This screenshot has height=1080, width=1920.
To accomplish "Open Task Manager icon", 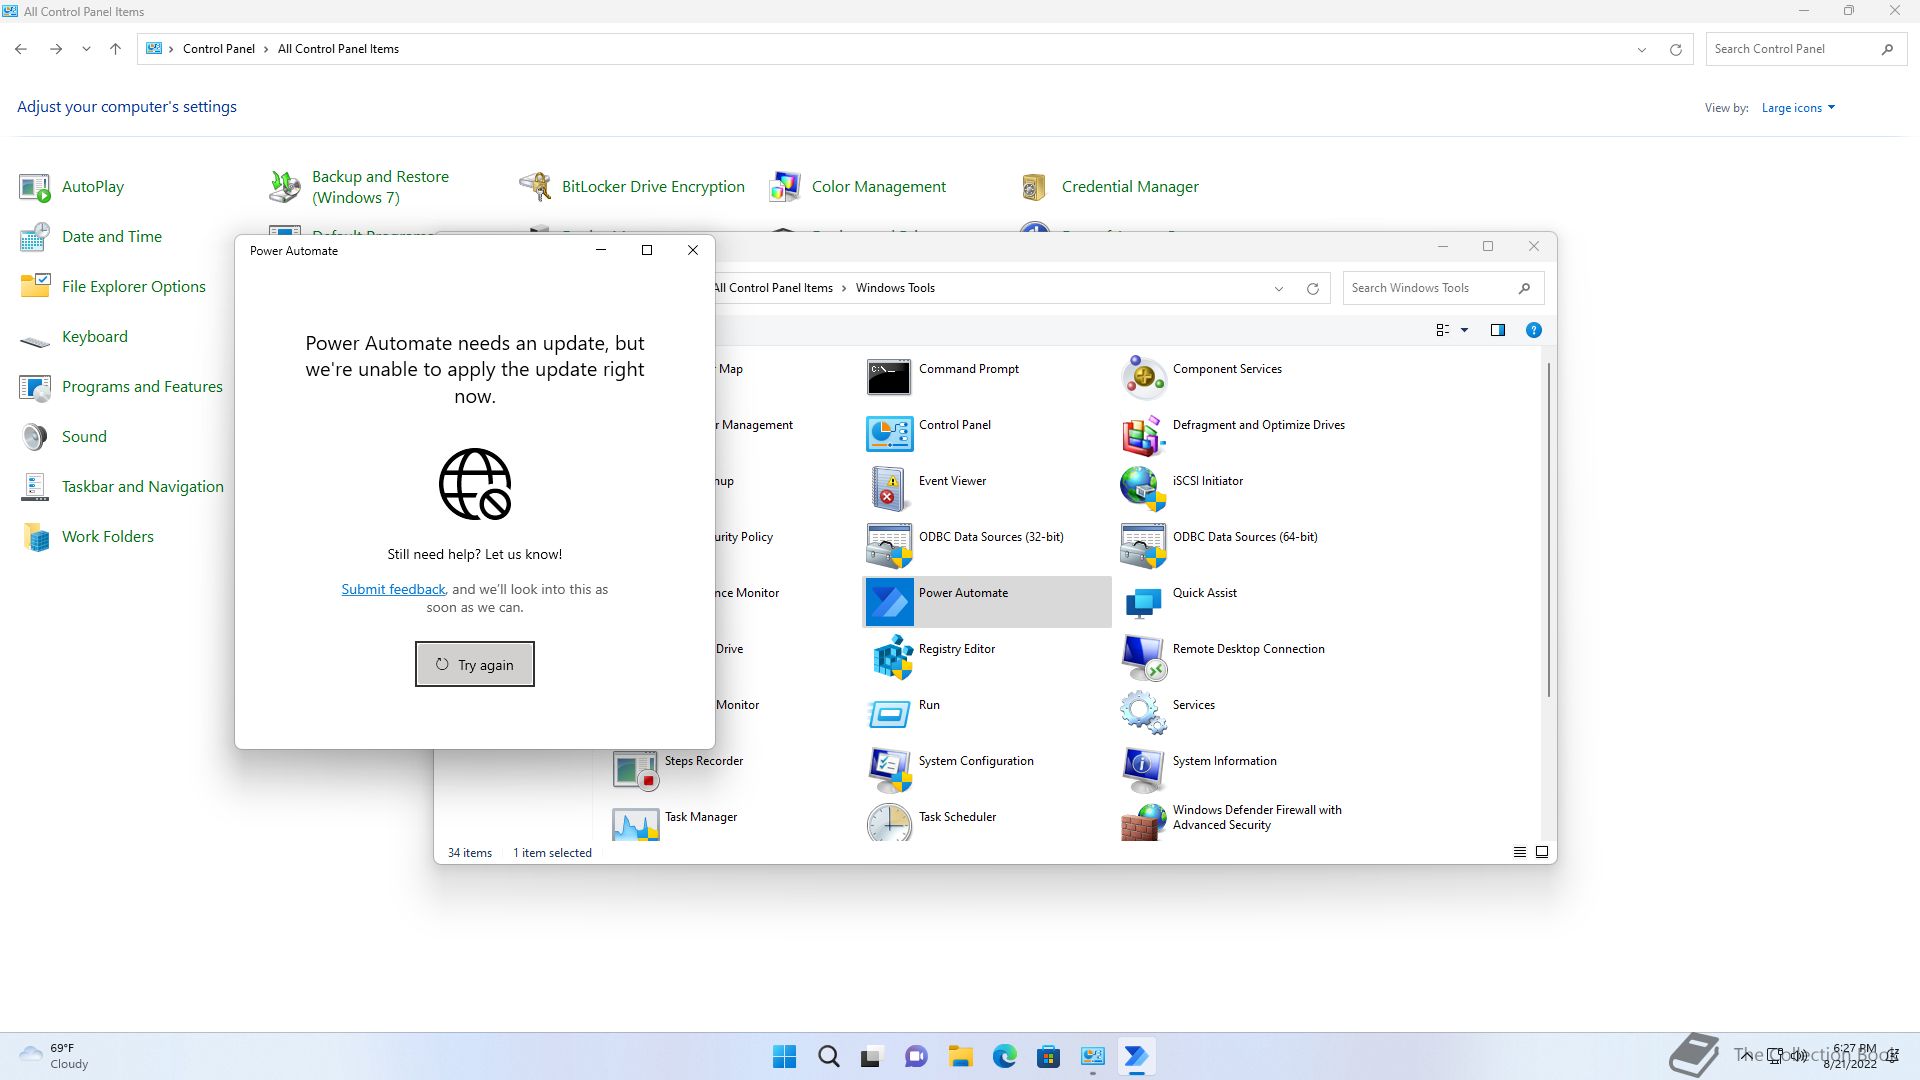I will (x=635, y=823).
